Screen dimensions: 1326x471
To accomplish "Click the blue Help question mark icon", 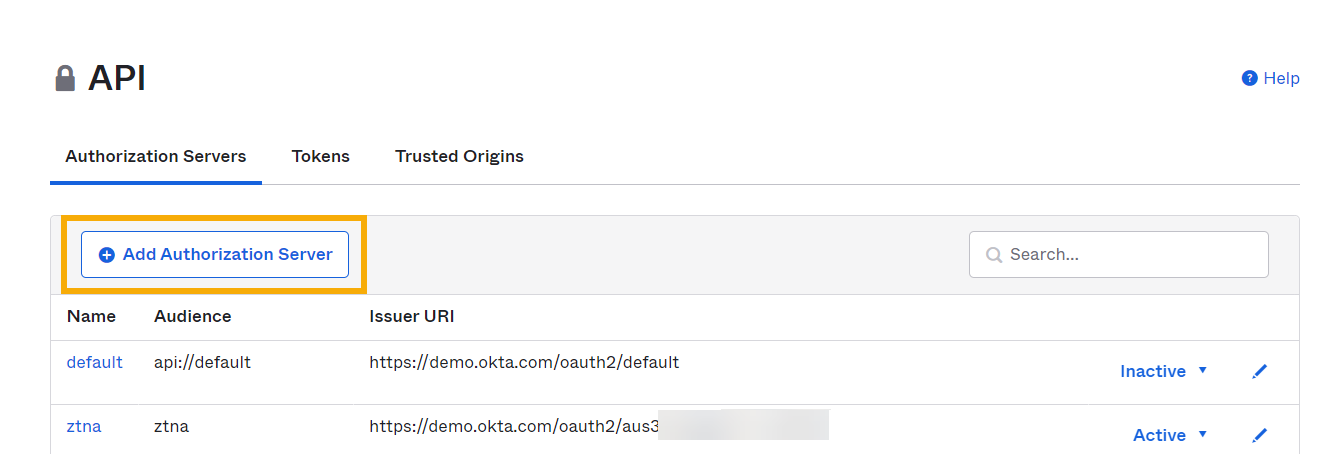I will pos(1249,78).
